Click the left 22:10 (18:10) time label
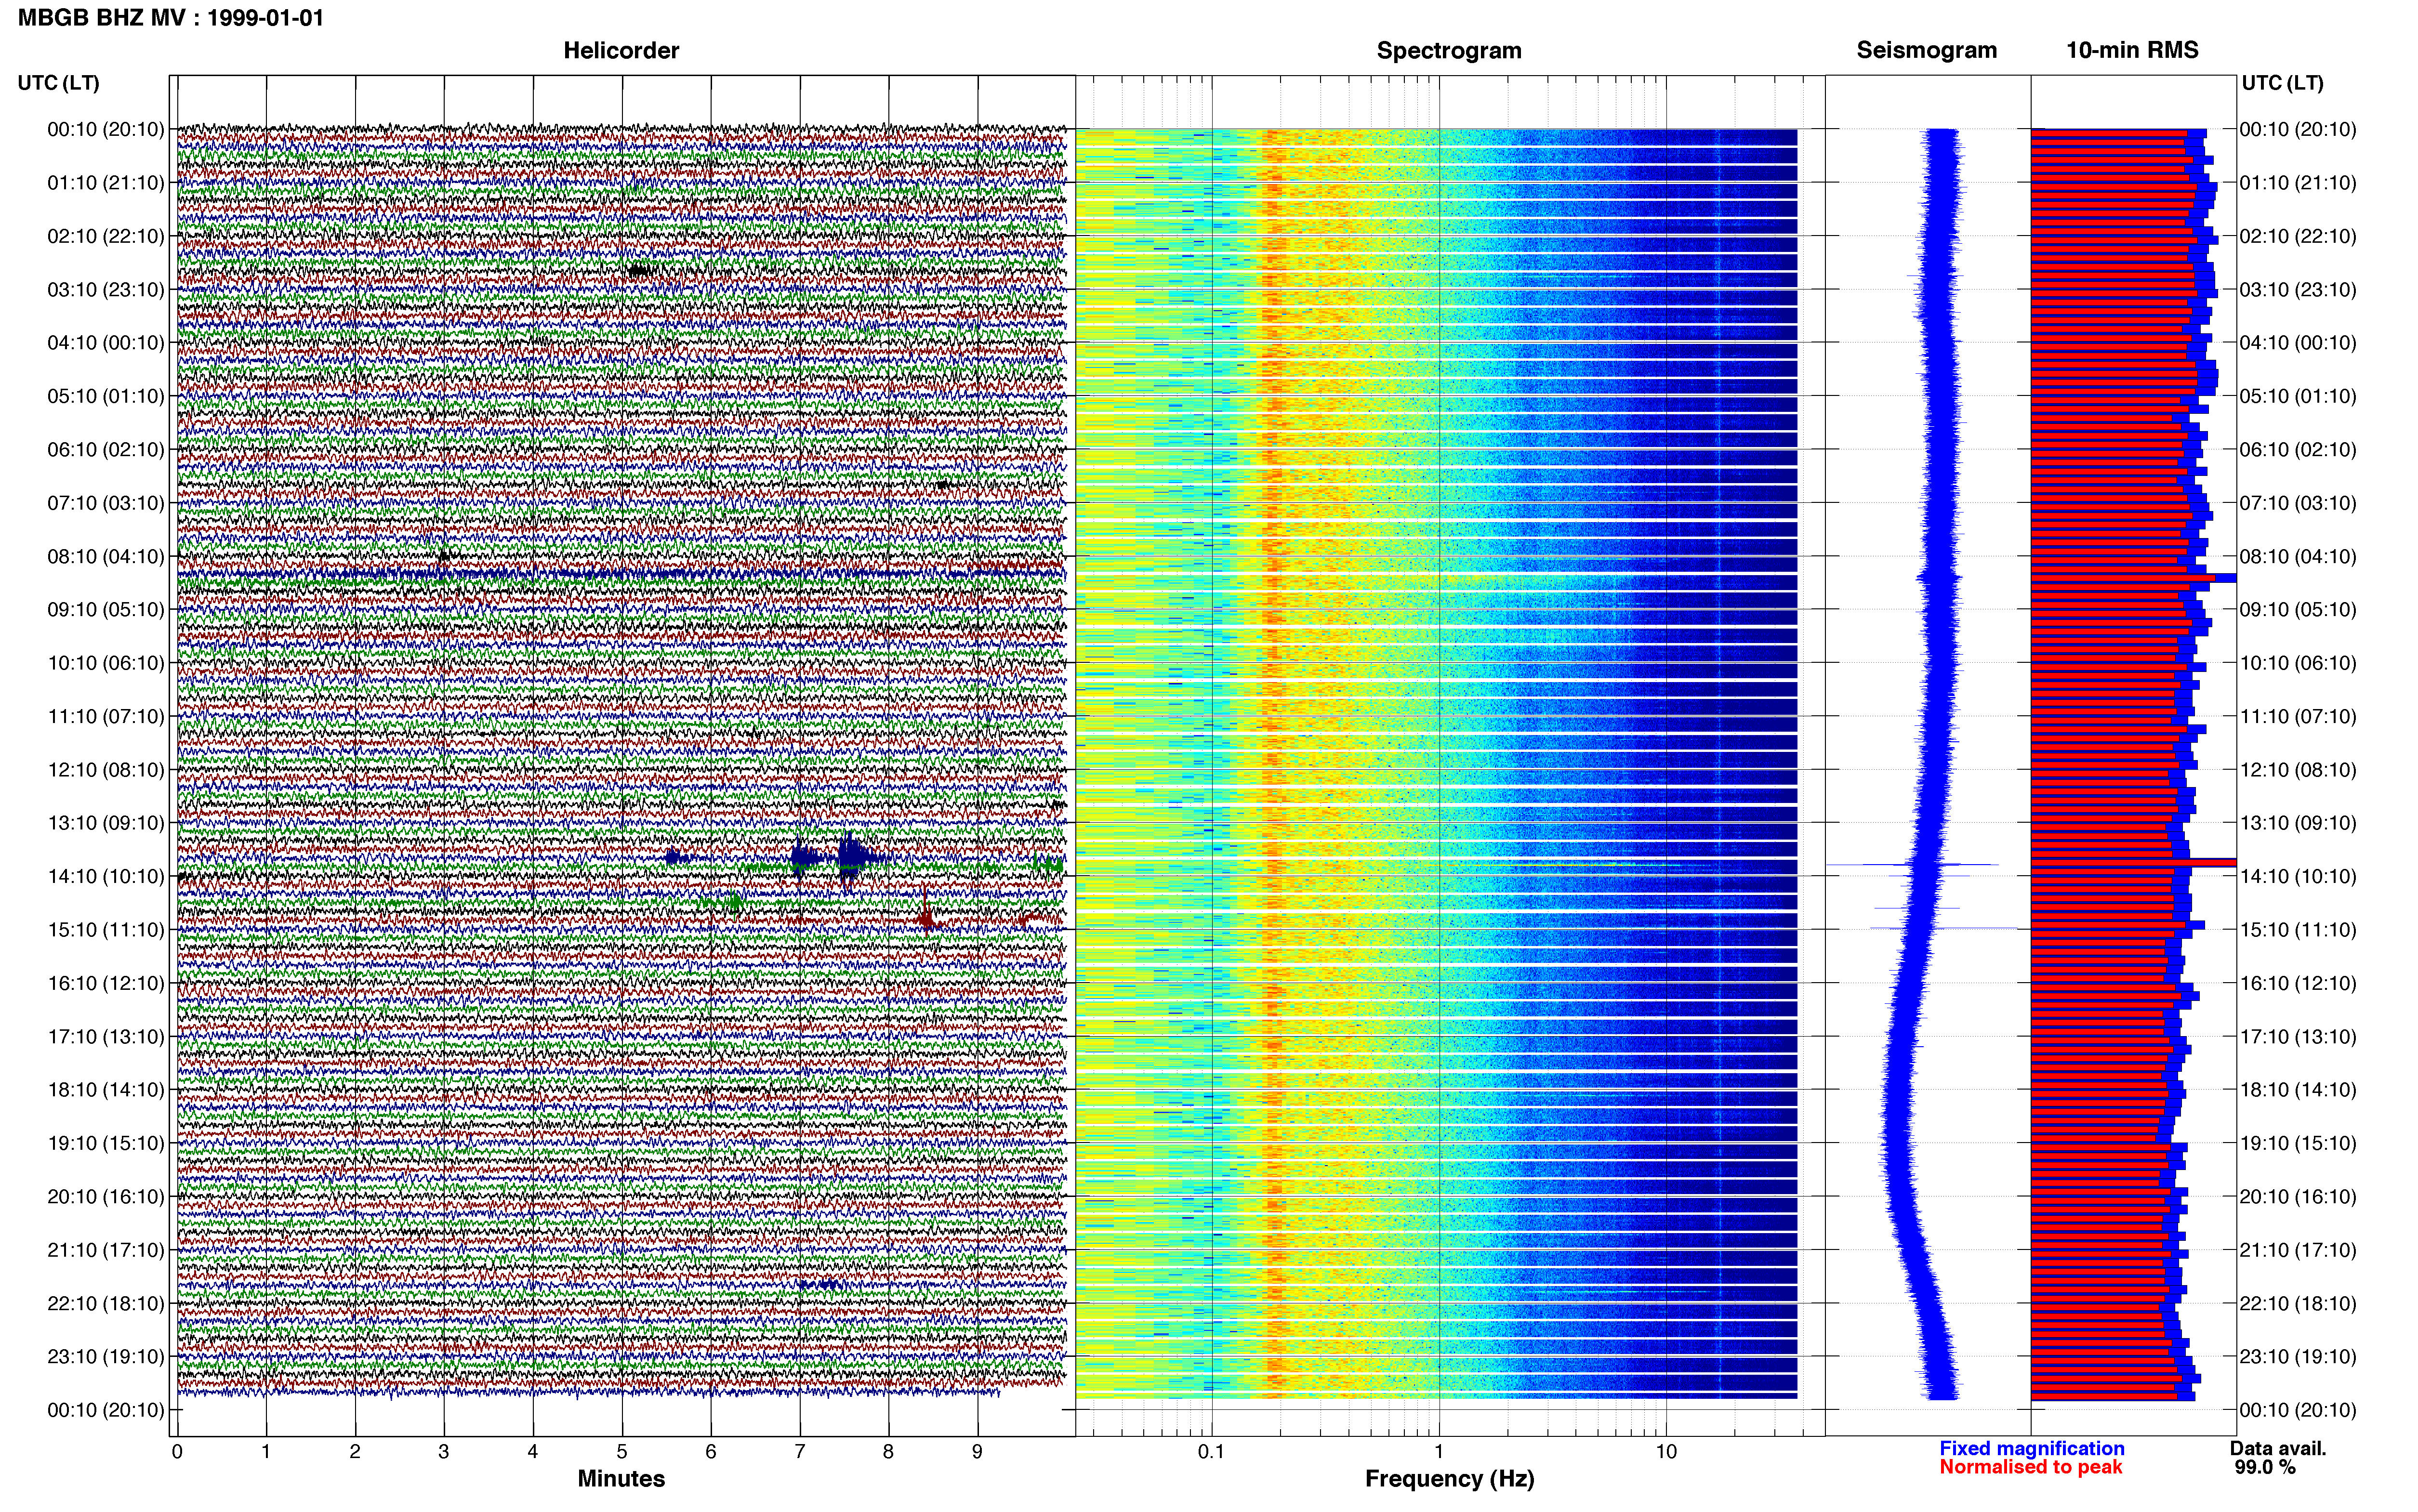 [106, 1304]
